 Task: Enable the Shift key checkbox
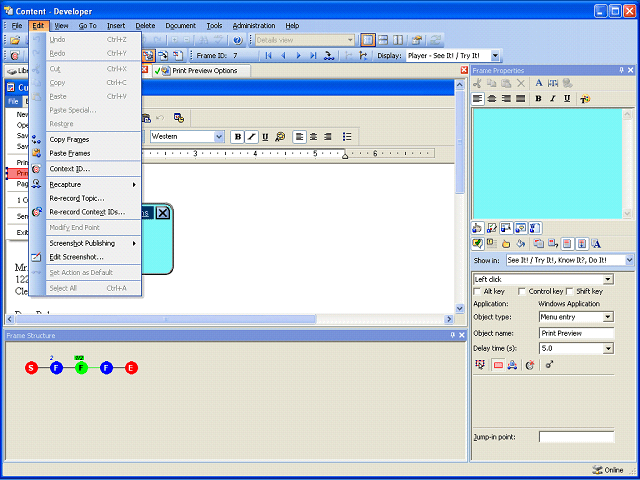pyautogui.click(x=569, y=291)
